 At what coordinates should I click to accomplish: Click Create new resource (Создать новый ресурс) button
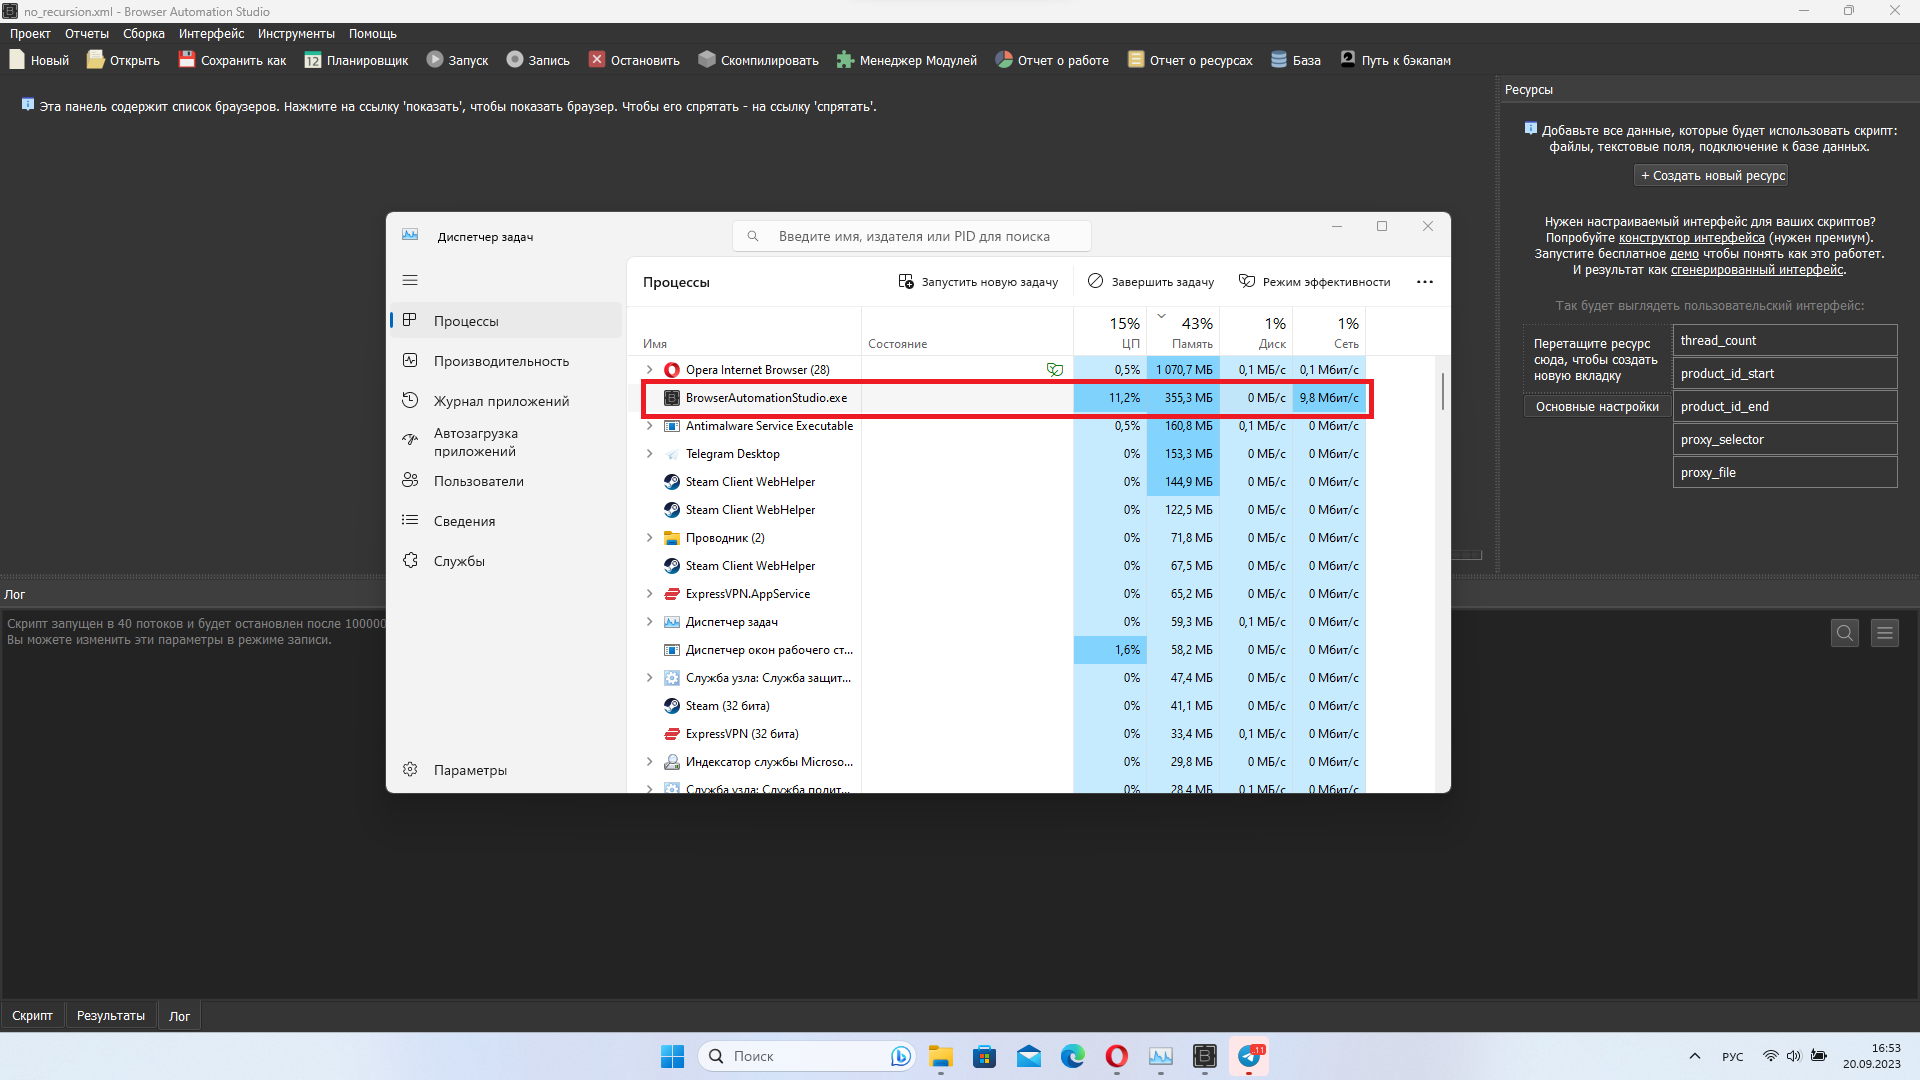coord(1712,176)
